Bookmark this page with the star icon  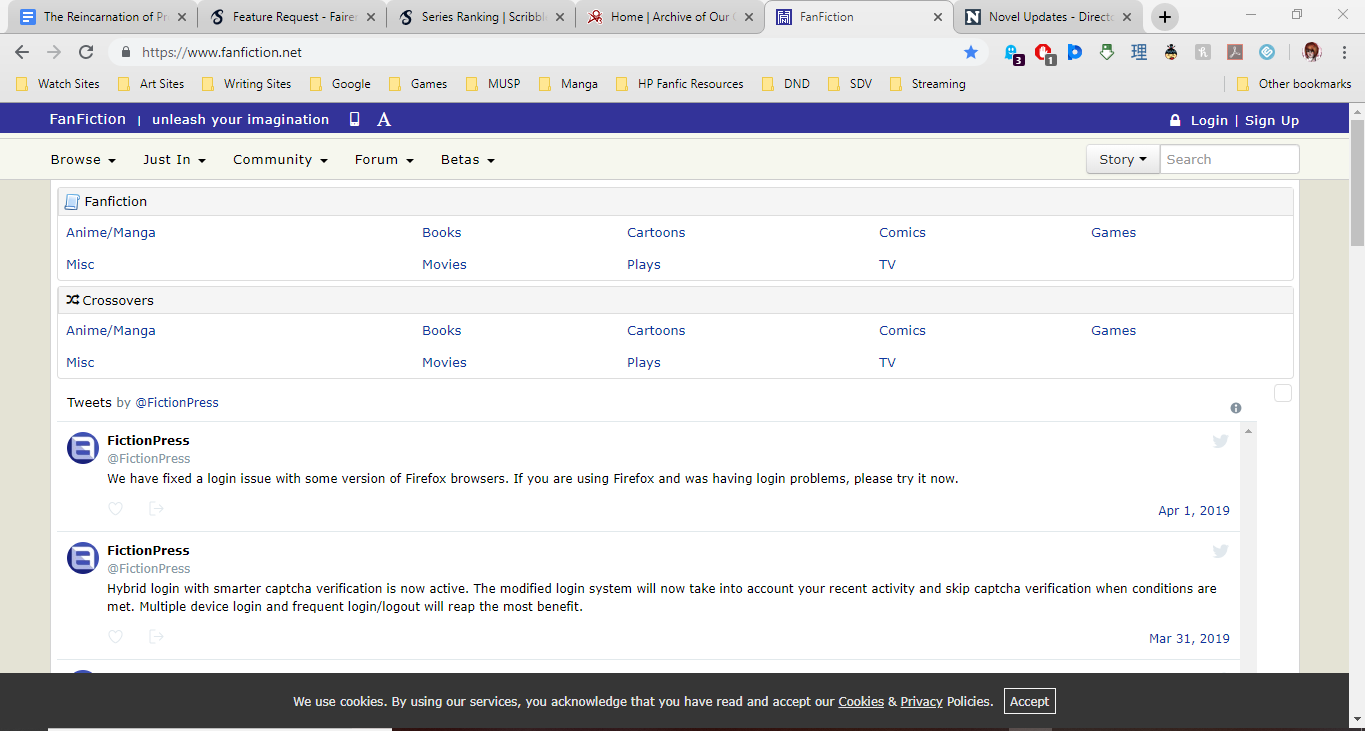click(970, 52)
